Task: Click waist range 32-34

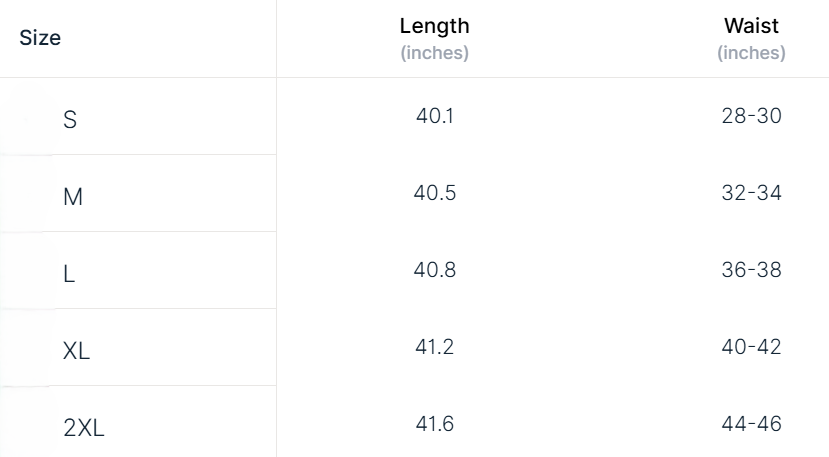Action: click(751, 193)
